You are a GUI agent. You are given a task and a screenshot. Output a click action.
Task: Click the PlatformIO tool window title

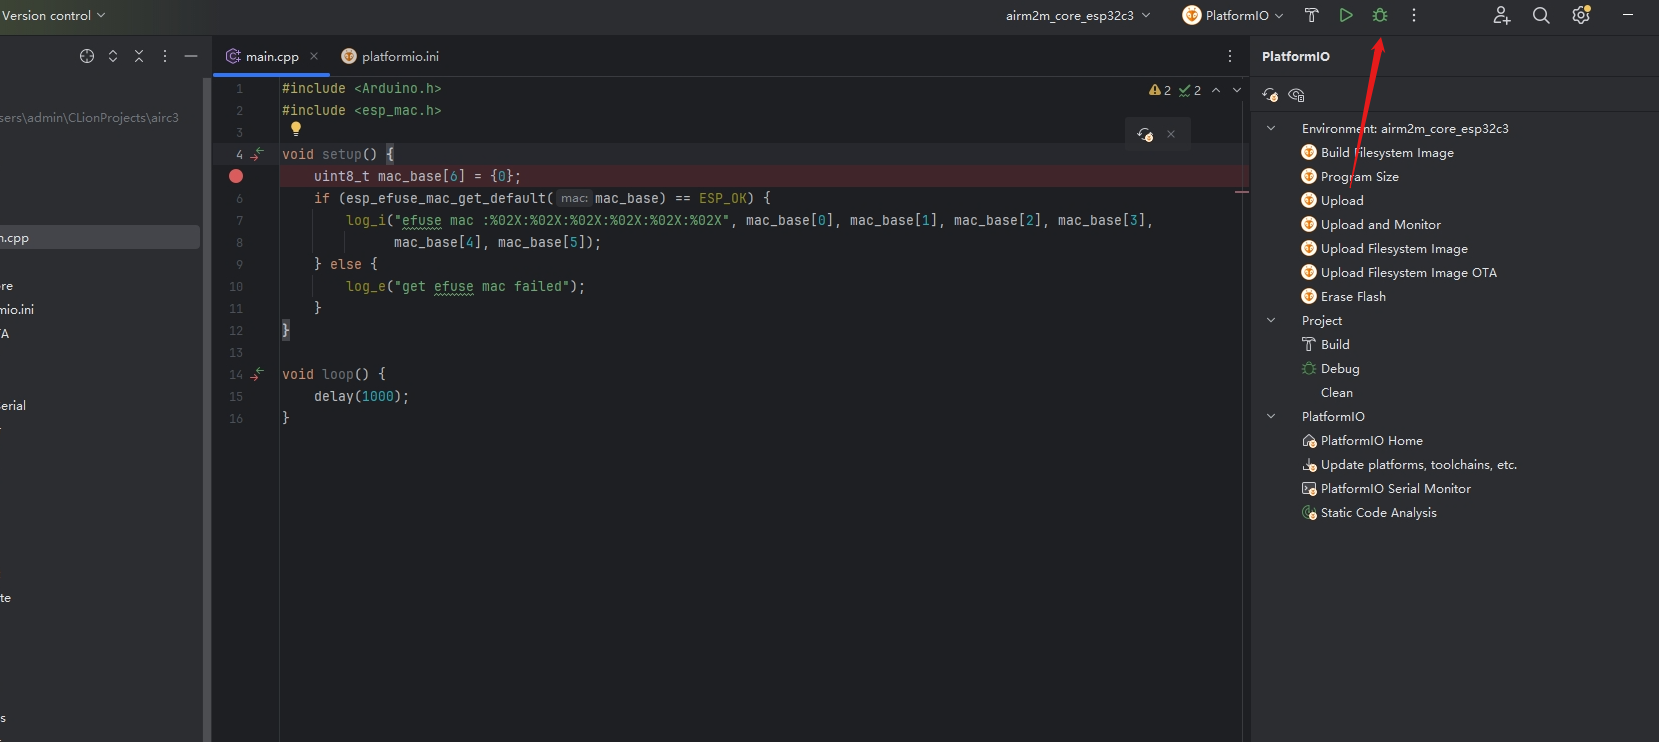pyautogui.click(x=1295, y=56)
